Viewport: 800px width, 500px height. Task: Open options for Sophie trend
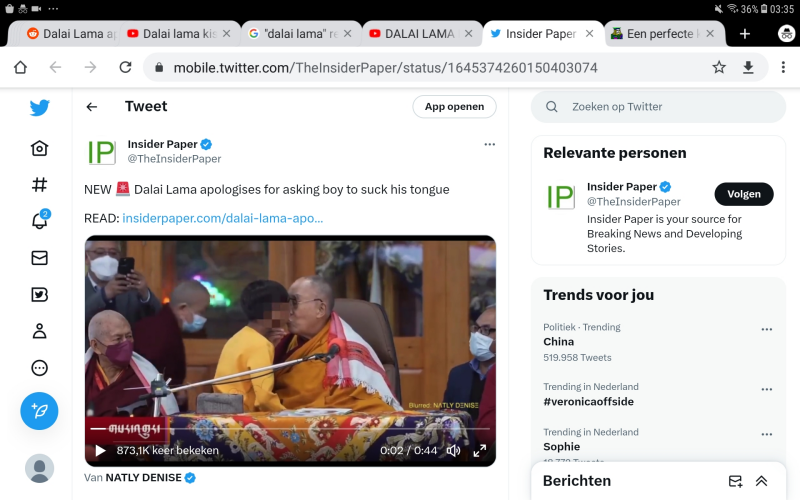[766, 435]
